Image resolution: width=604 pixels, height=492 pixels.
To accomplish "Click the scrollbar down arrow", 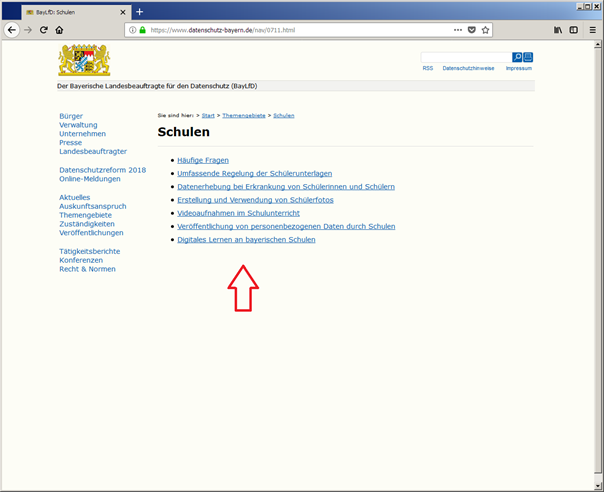I will [597, 485].
